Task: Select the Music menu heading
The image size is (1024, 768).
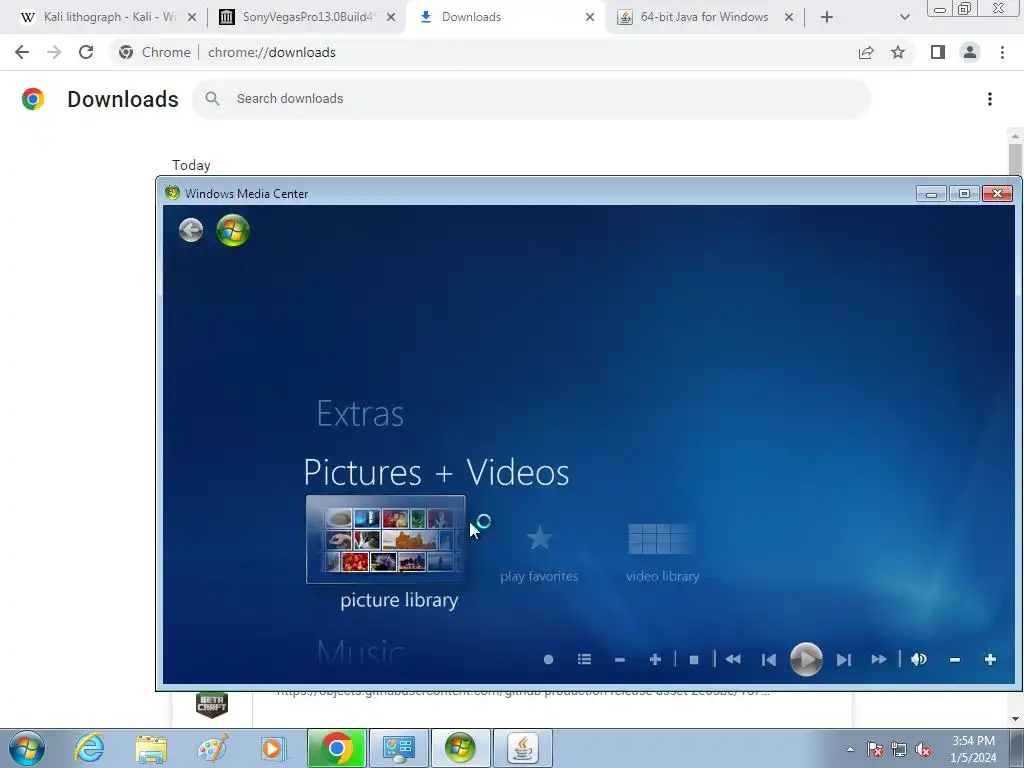Action: (x=360, y=652)
